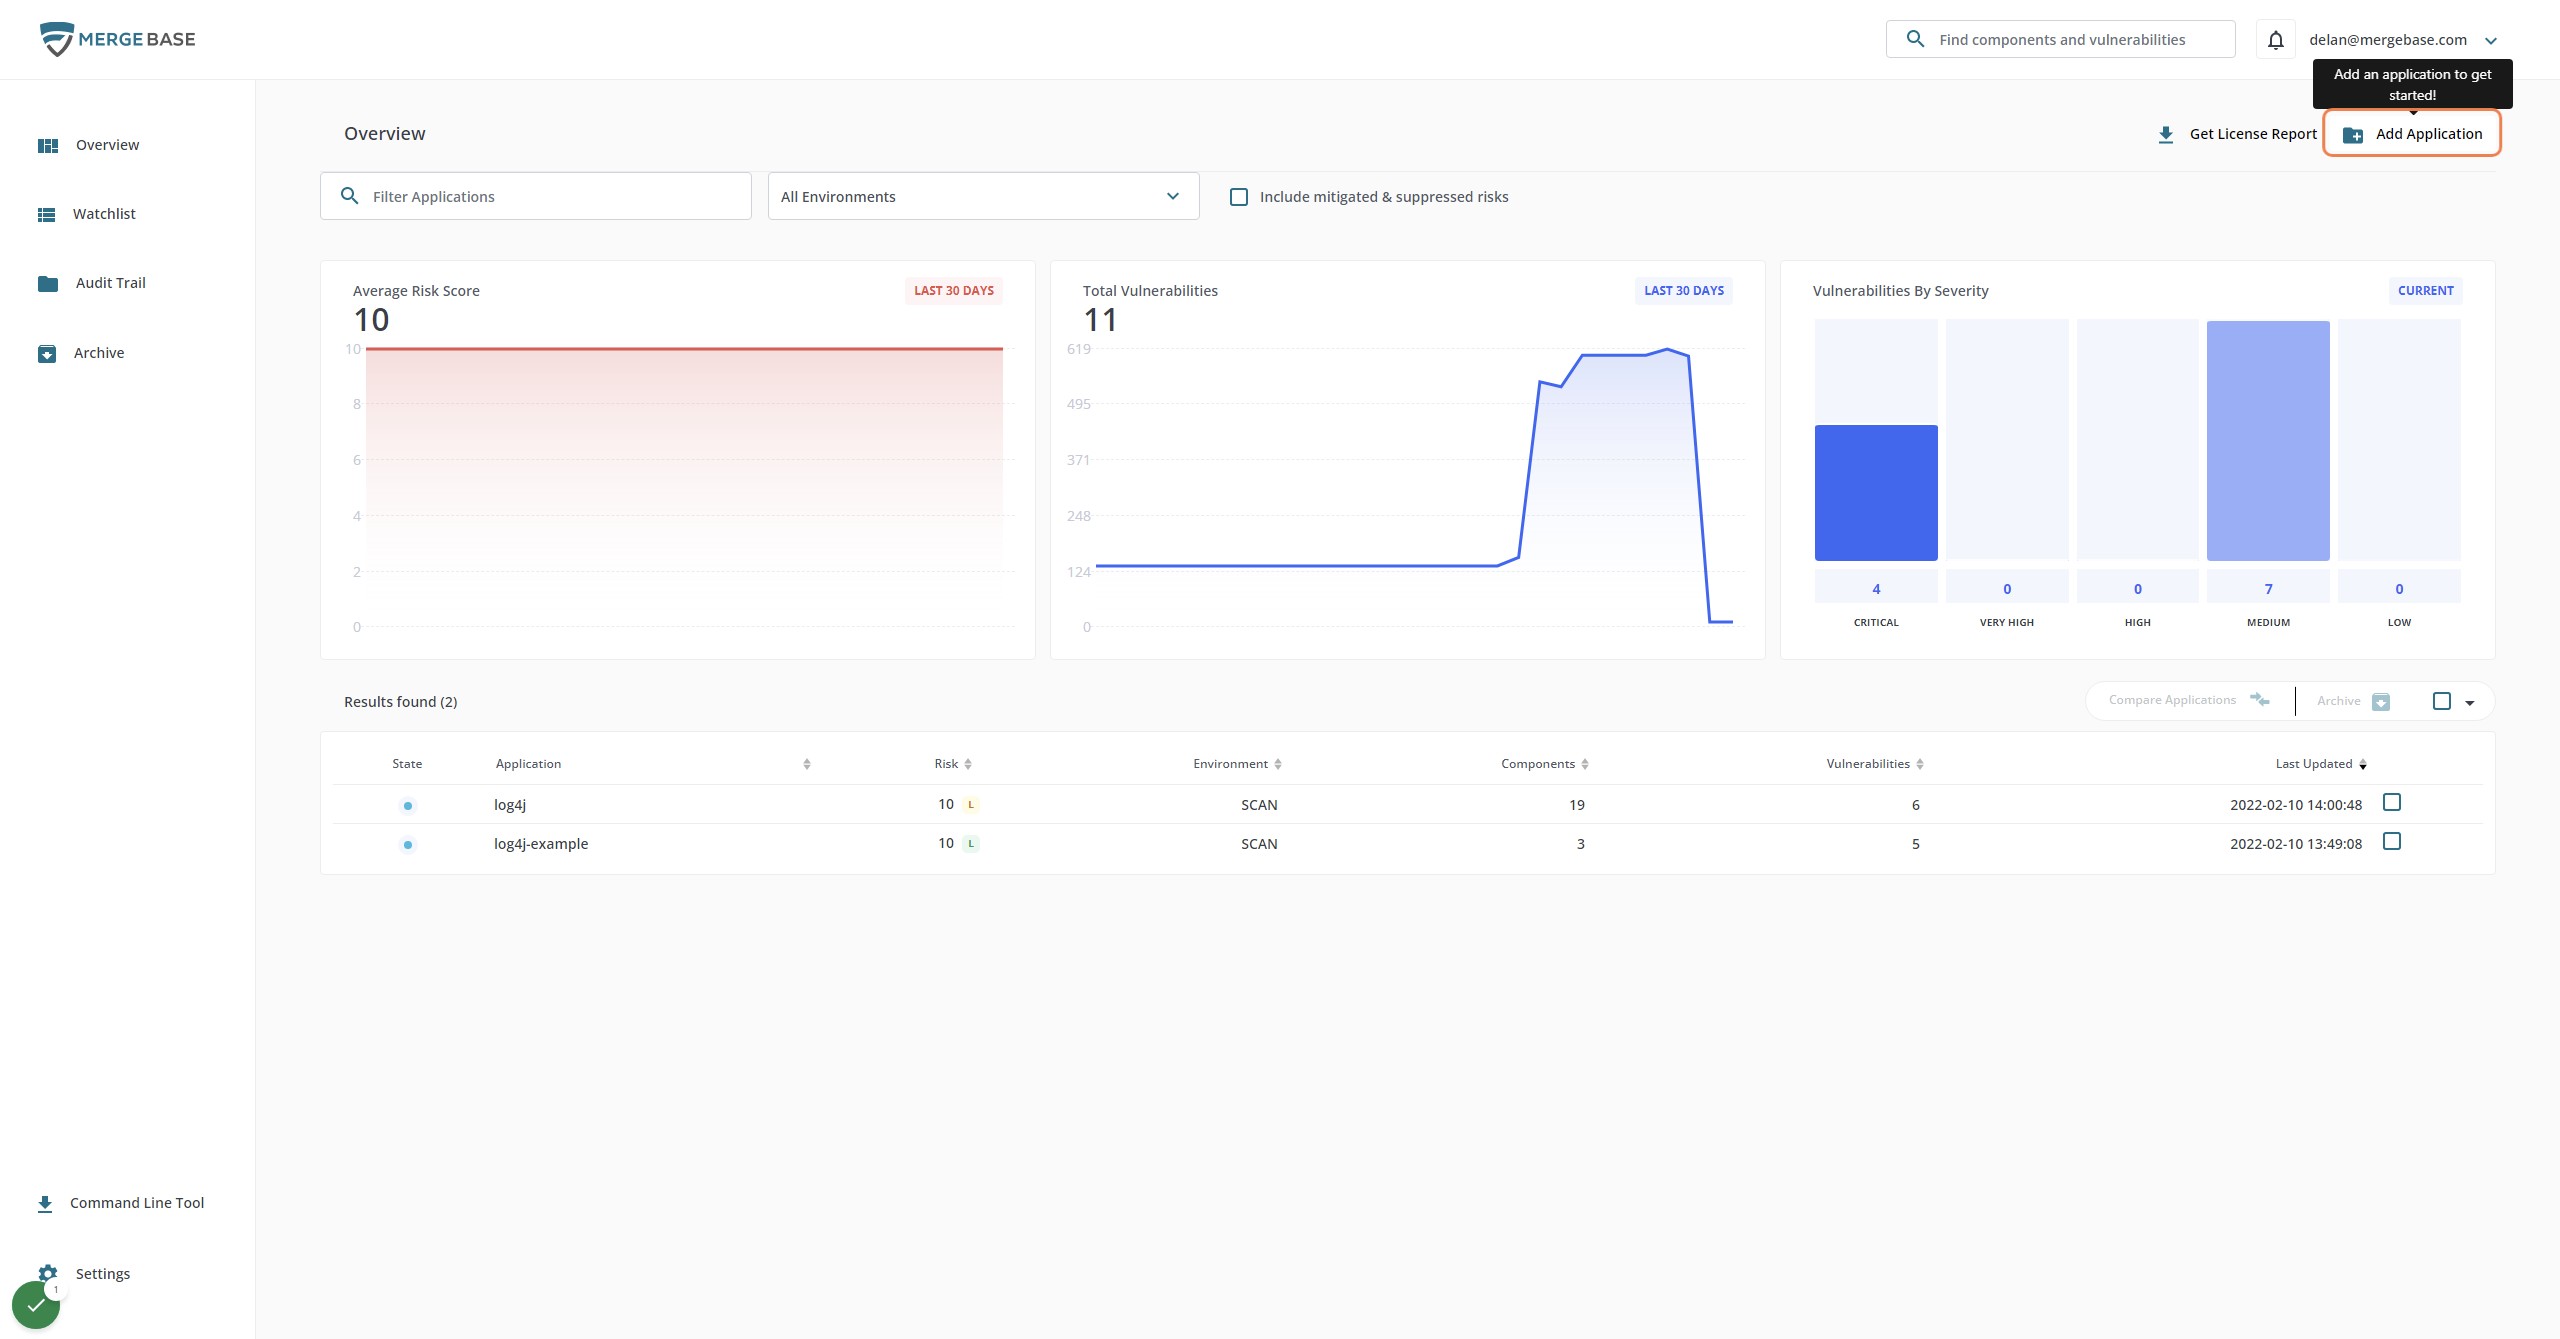Open Command Line Tool menu item
This screenshot has height=1339, width=2560.
click(136, 1203)
